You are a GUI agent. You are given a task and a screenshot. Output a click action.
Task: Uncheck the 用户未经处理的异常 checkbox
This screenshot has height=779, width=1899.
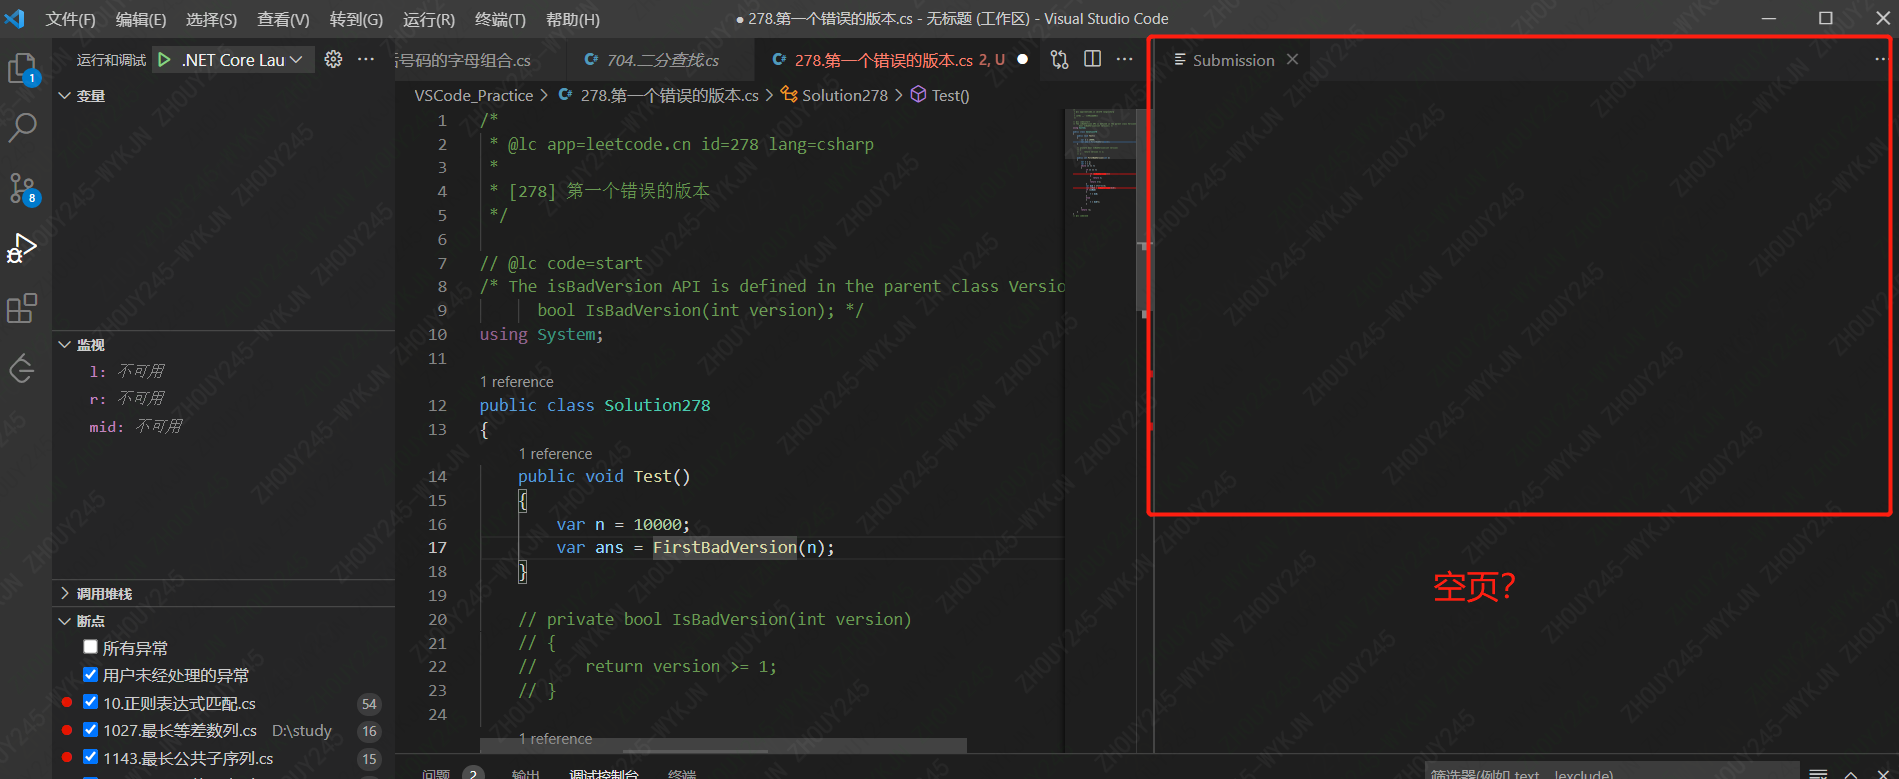91,675
